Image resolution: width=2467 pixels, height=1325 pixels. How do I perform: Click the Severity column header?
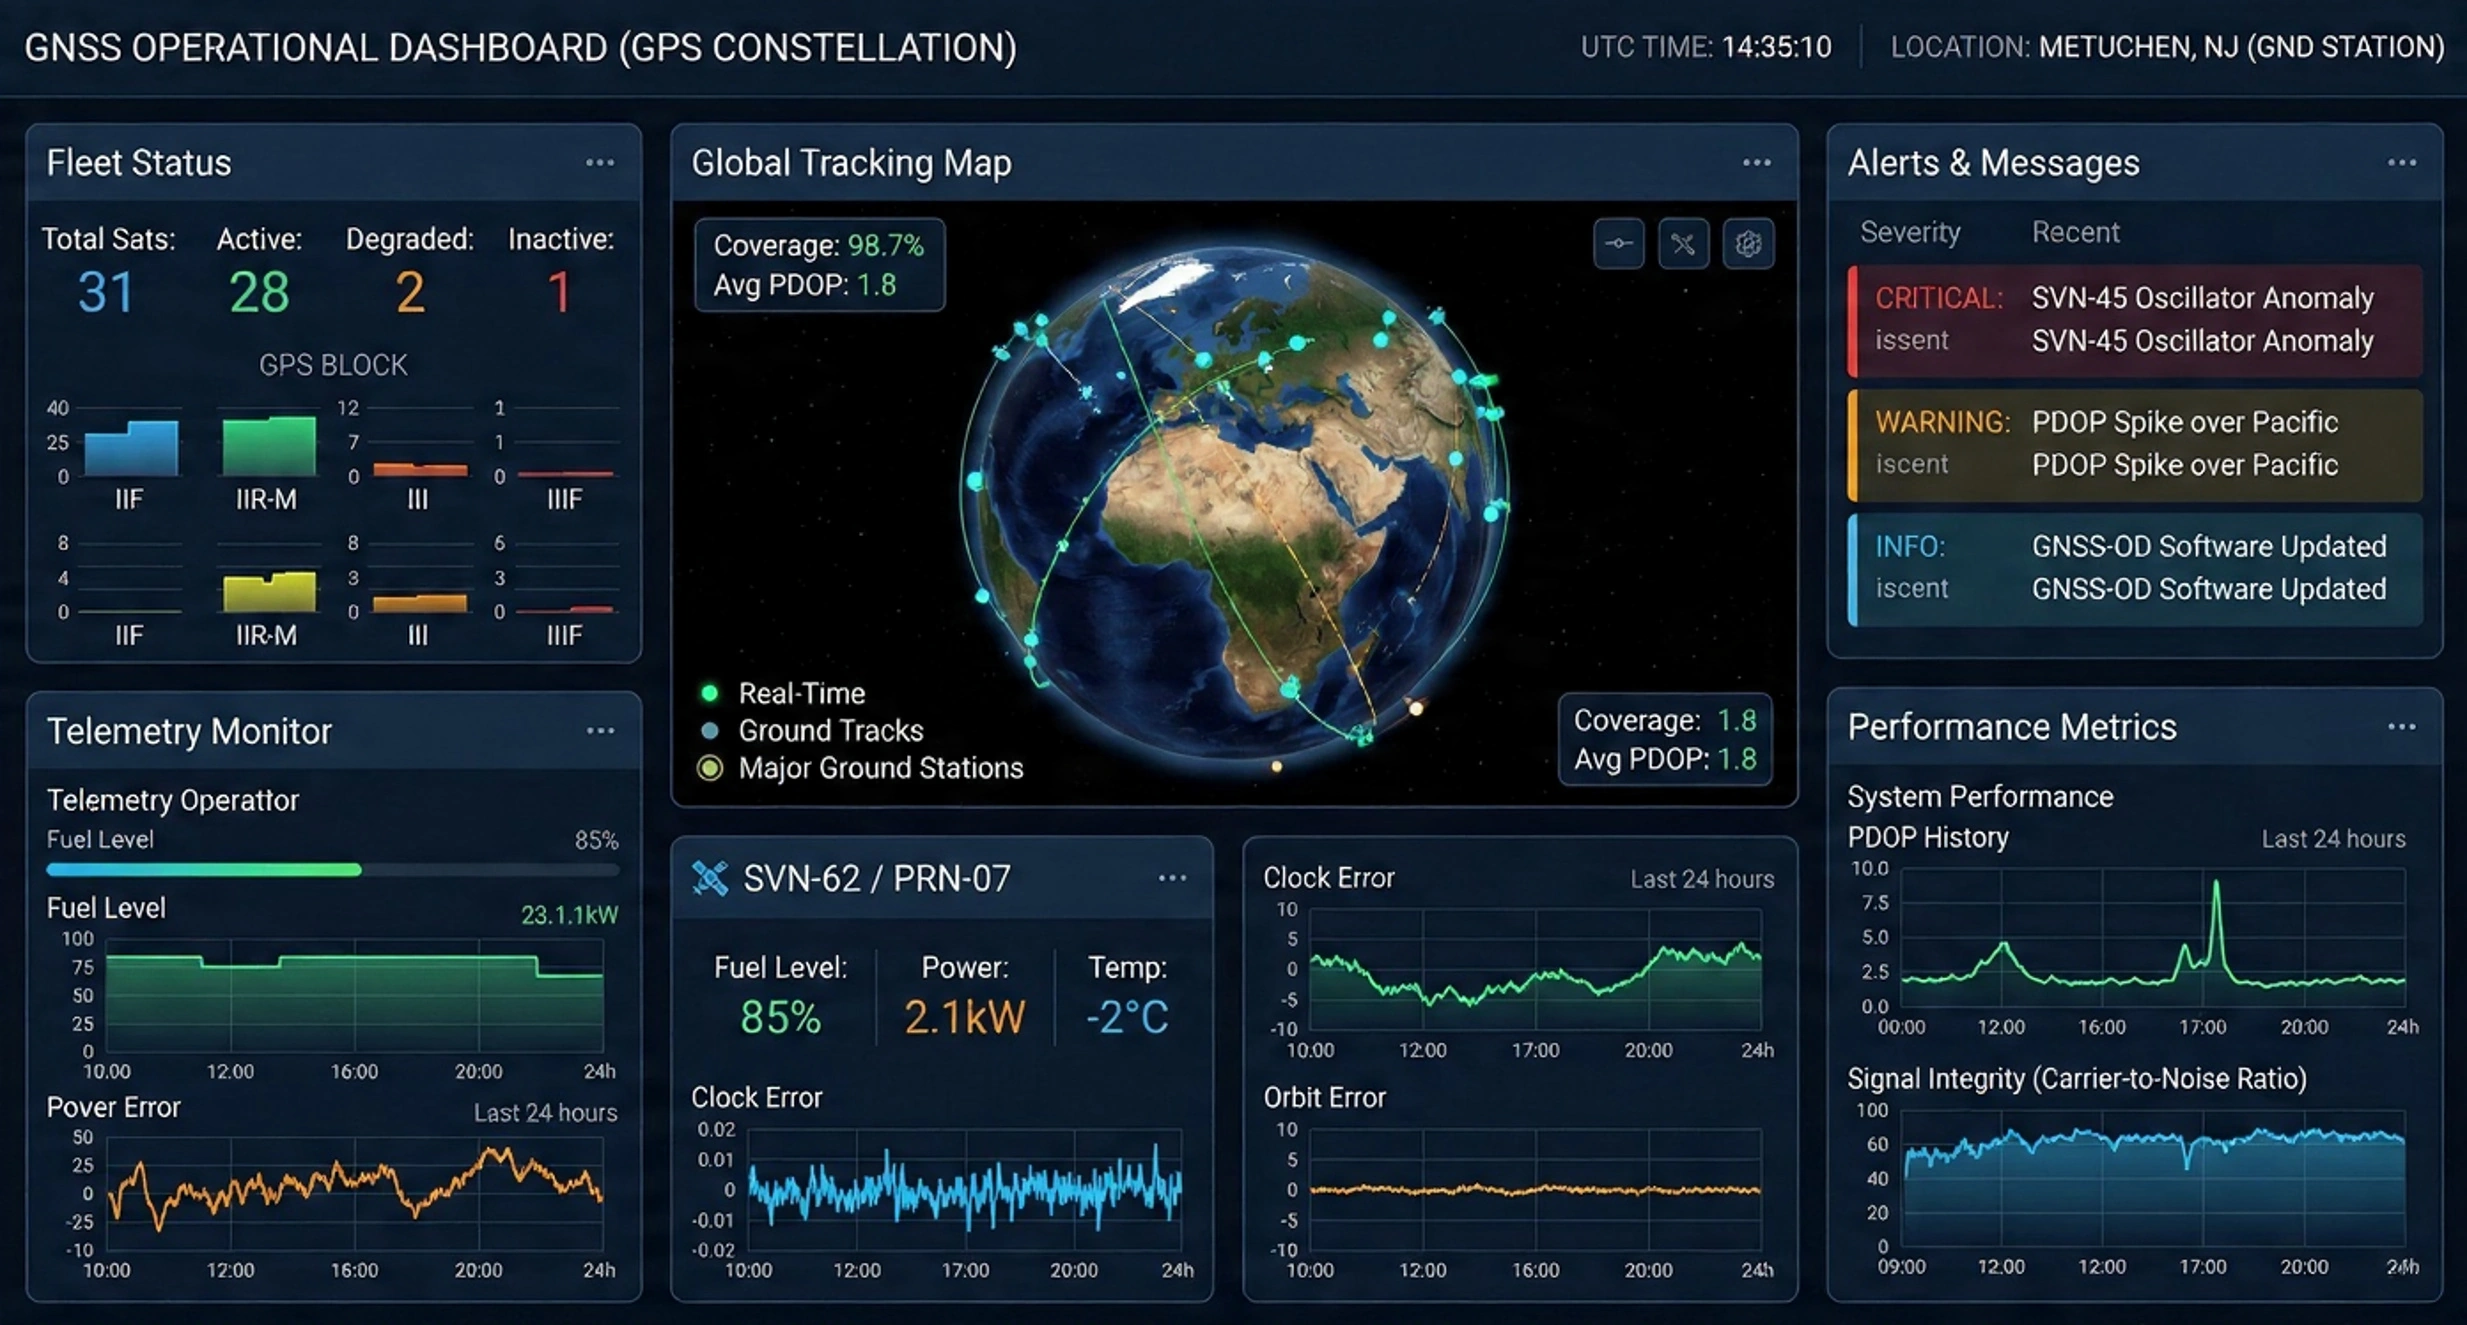(1909, 233)
